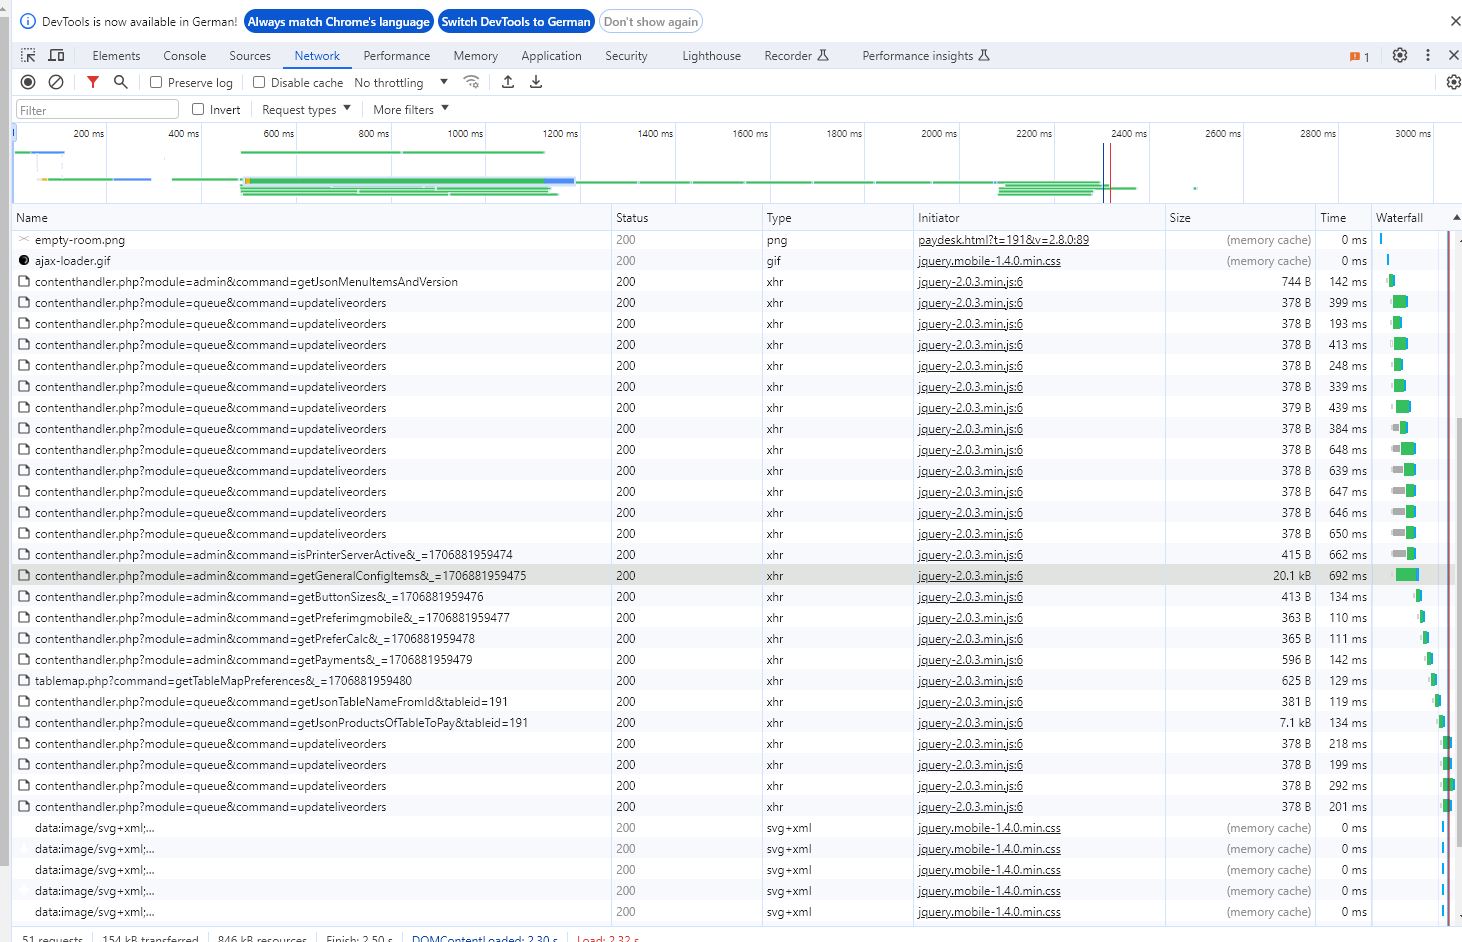Image resolution: width=1462 pixels, height=942 pixels.
Task: Click into the Filter text field
Action: [97, 110]
